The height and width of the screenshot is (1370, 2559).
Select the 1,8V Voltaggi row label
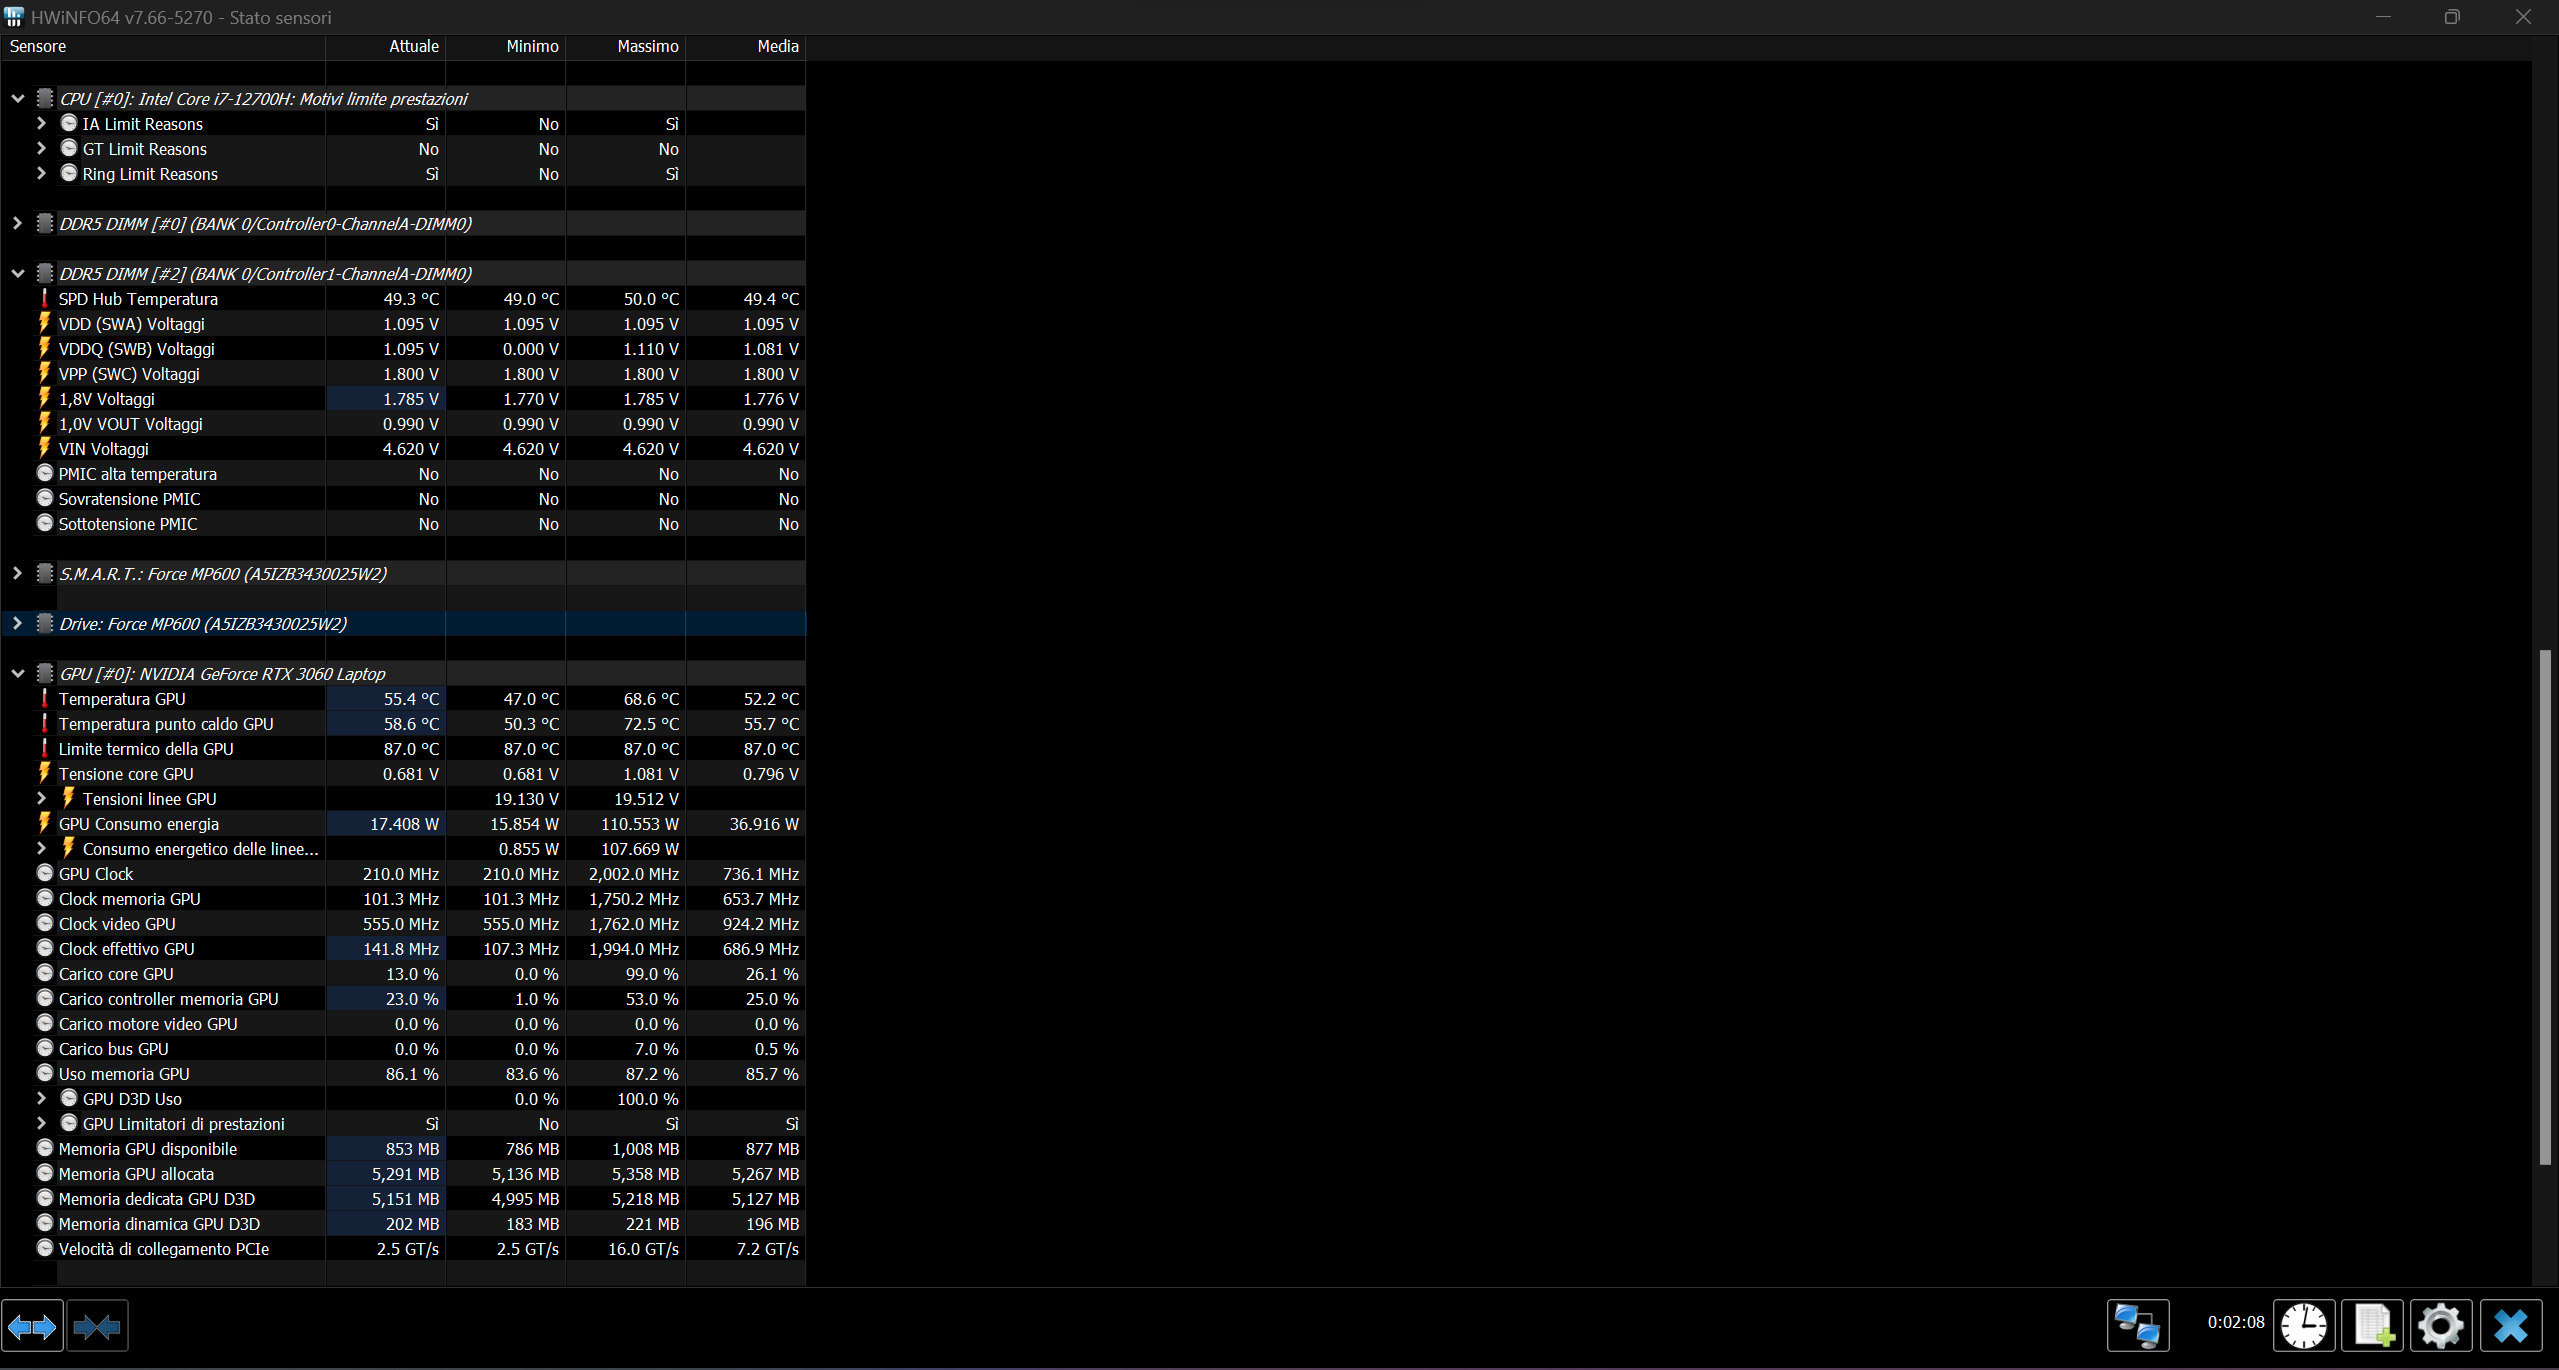coord(107,398)
